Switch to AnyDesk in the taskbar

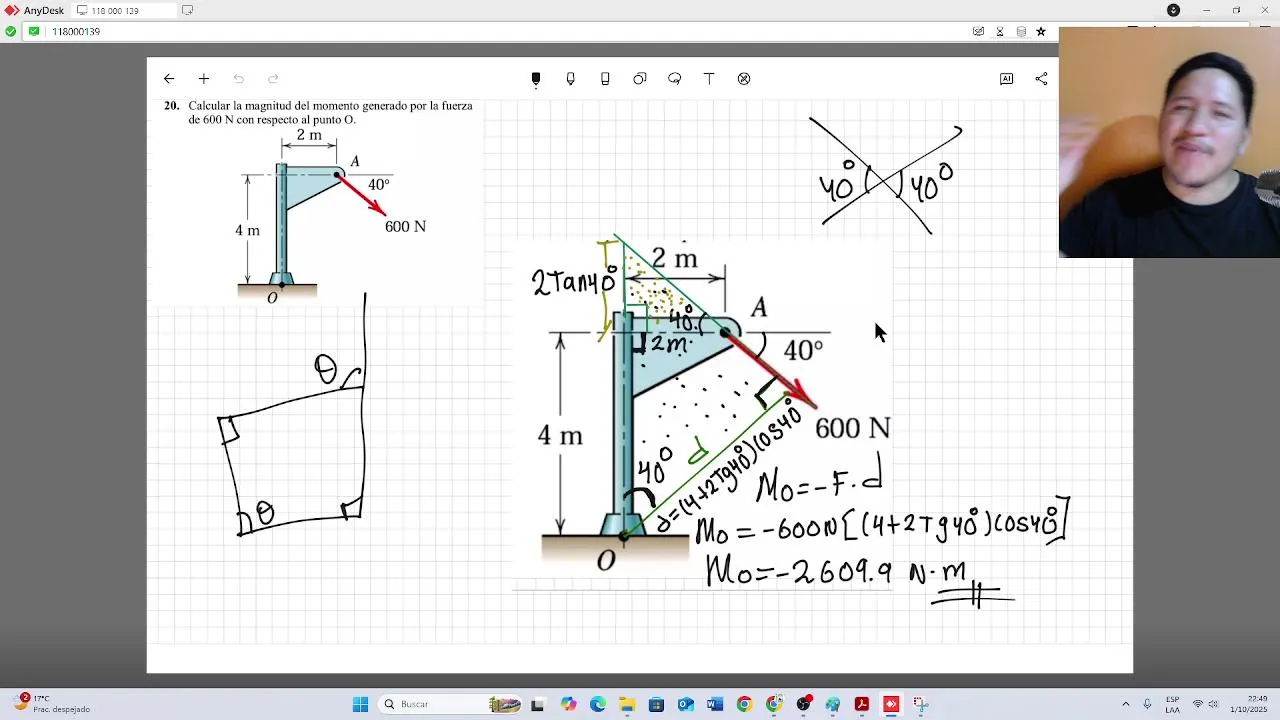point(891,704)
